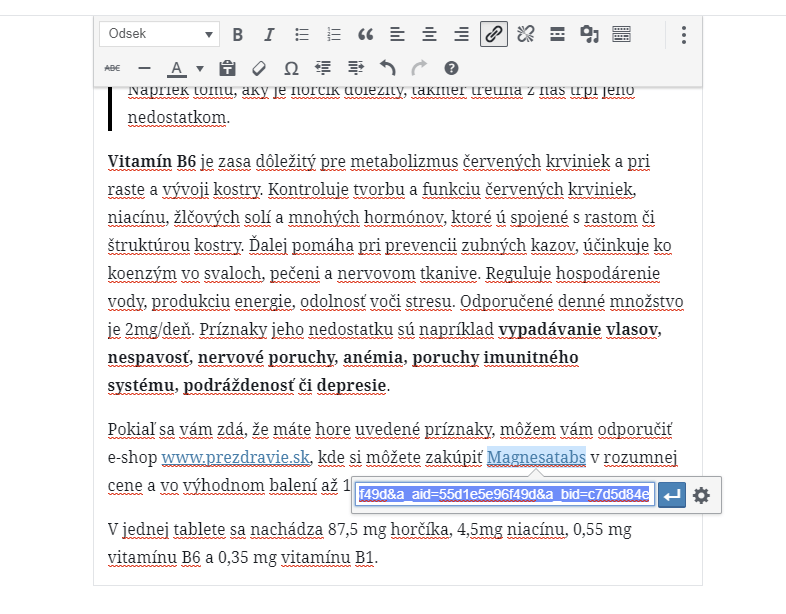Image resolution: width=786 pixels, height=614 pixels.
Task: Insert a special character with Omega icon
Action: click(291, 69)
